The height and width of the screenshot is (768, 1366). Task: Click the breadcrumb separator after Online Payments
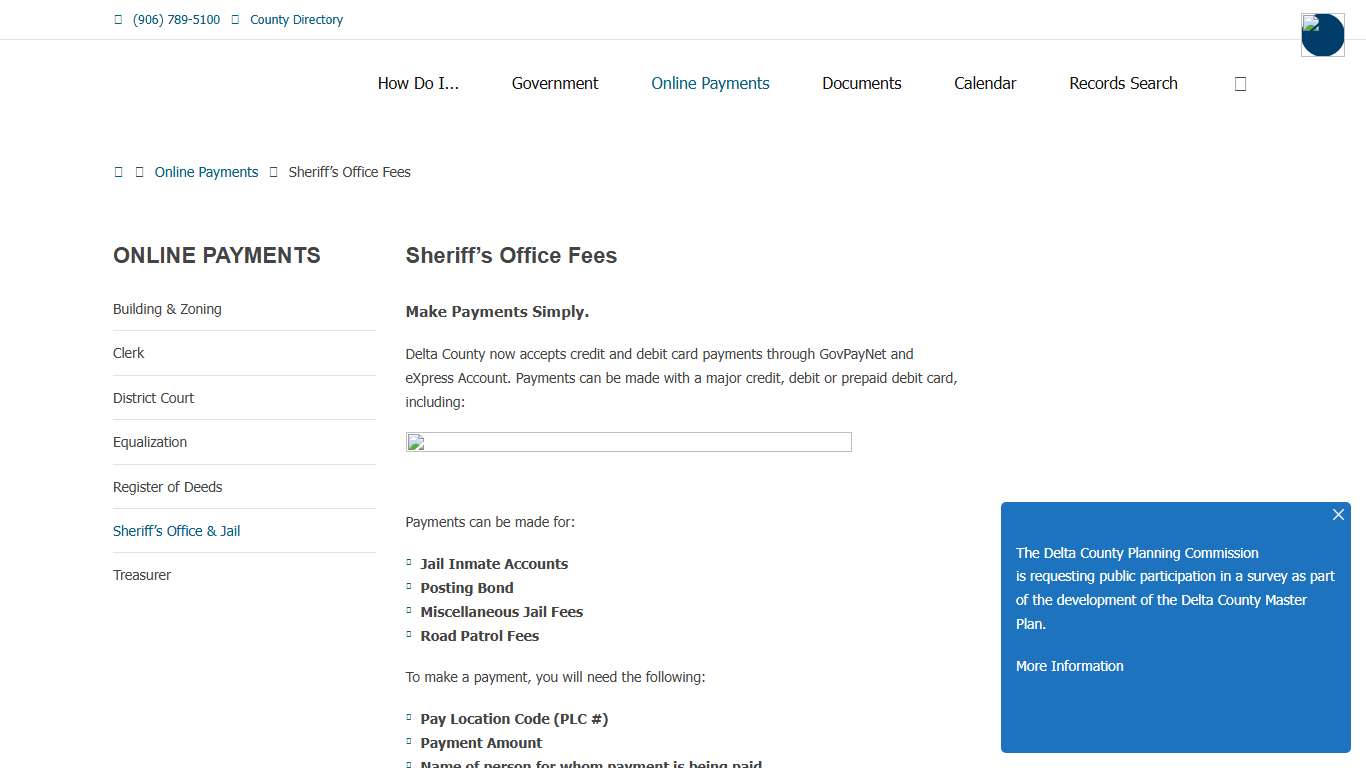click(x=272, y=171)
